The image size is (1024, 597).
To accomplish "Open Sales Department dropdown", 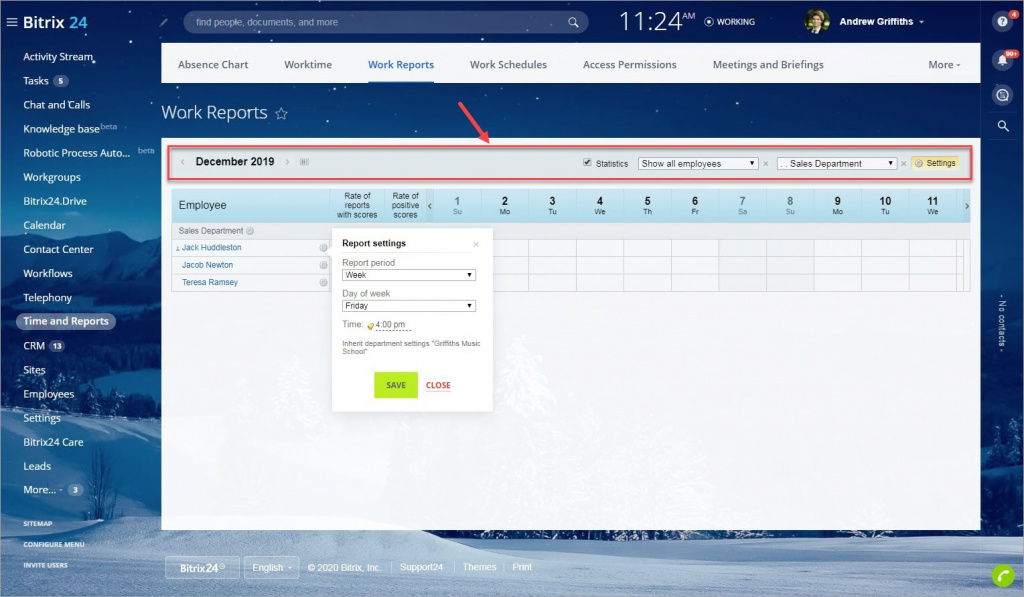I will pyautogui.click(x=837, y=163).
